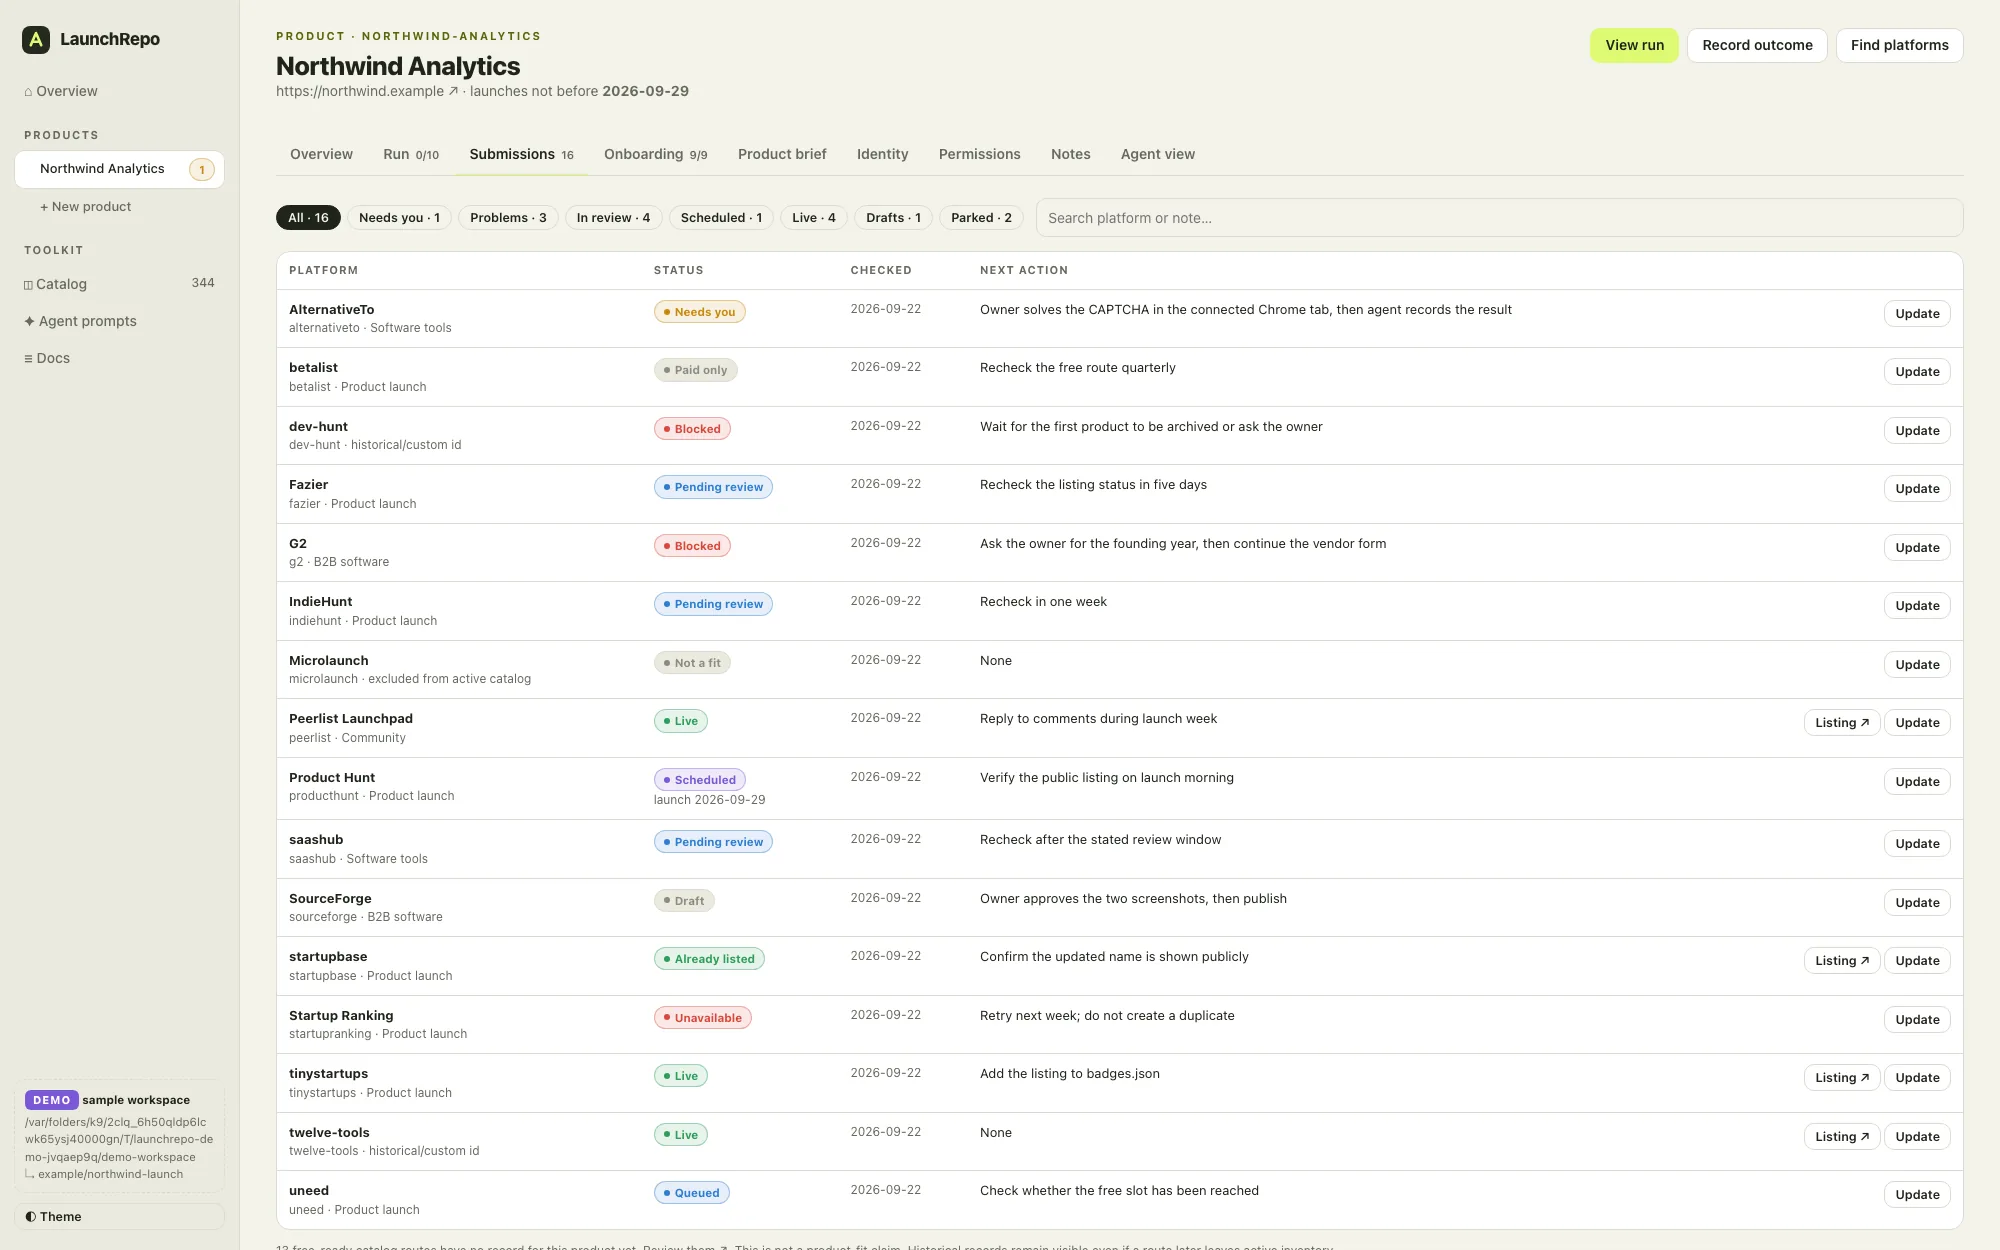The image size is (2000, 1250).
Task: Click Update for the uneed row
Action: (x=1917, y=1195)
